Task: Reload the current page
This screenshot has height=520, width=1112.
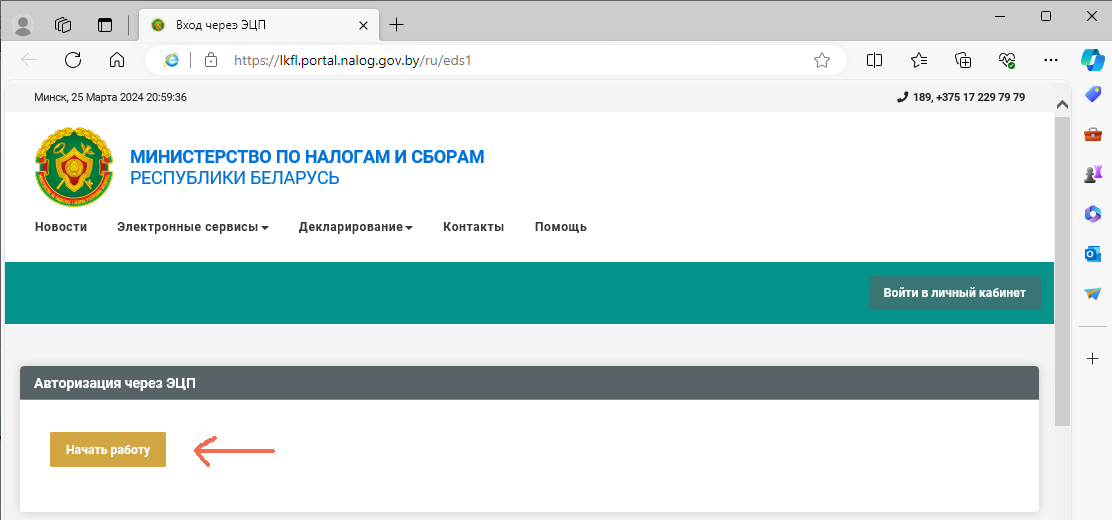Action: tap(73, 60)
